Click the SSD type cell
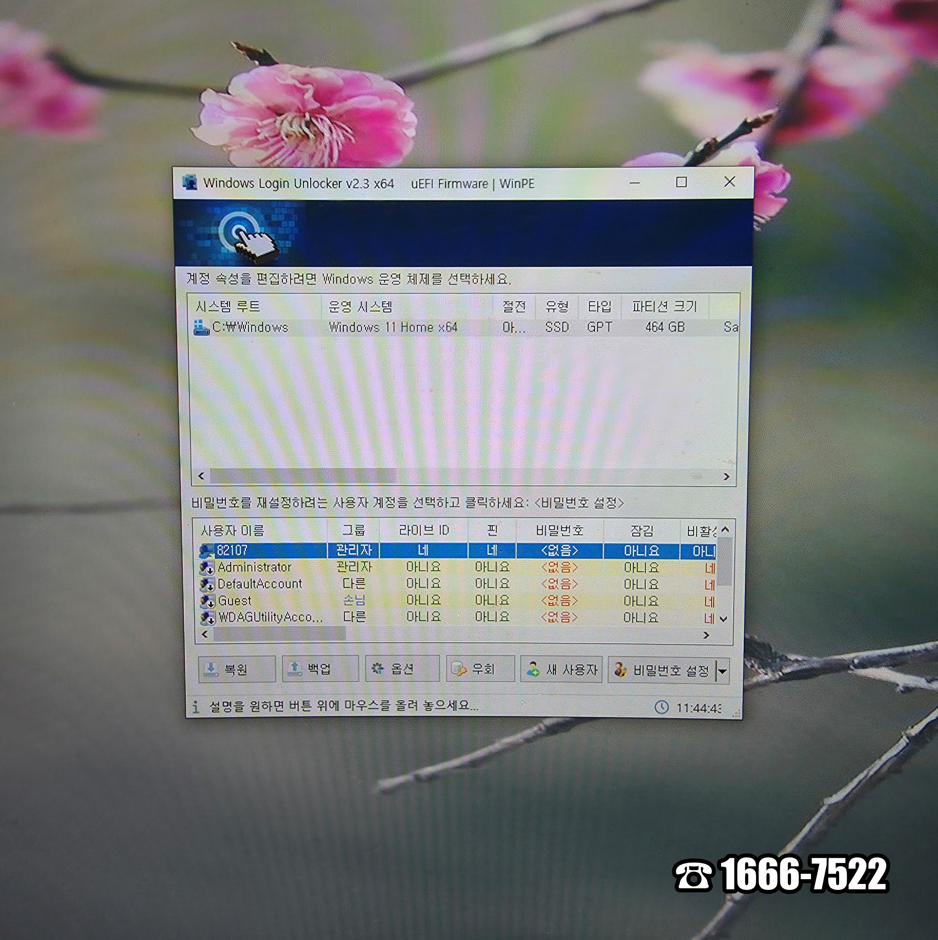 tap(557, 327)
